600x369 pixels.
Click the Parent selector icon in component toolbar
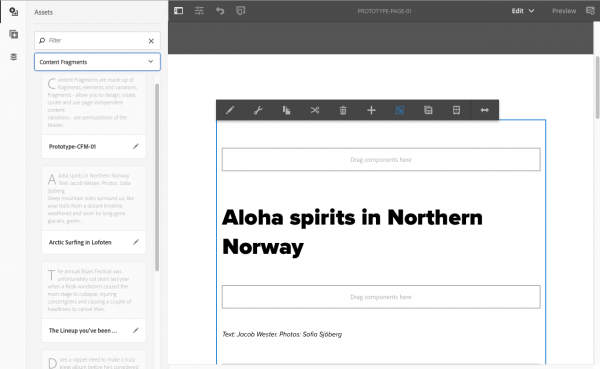click(x=456, y=110)
